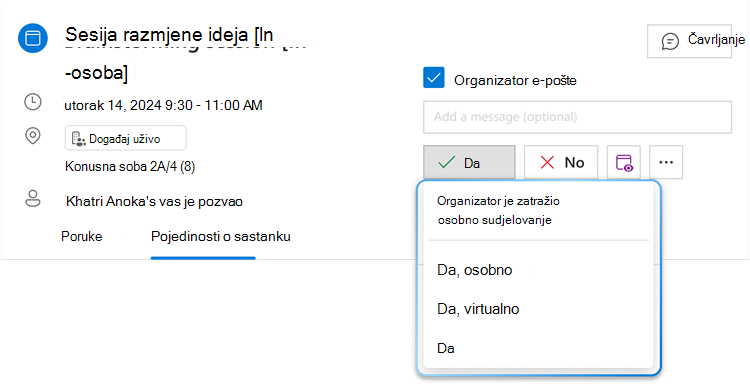Click the Događaj uživo badge
This screenshot has height=387, width=750.
pyautogui.click(x=125, y=138)
